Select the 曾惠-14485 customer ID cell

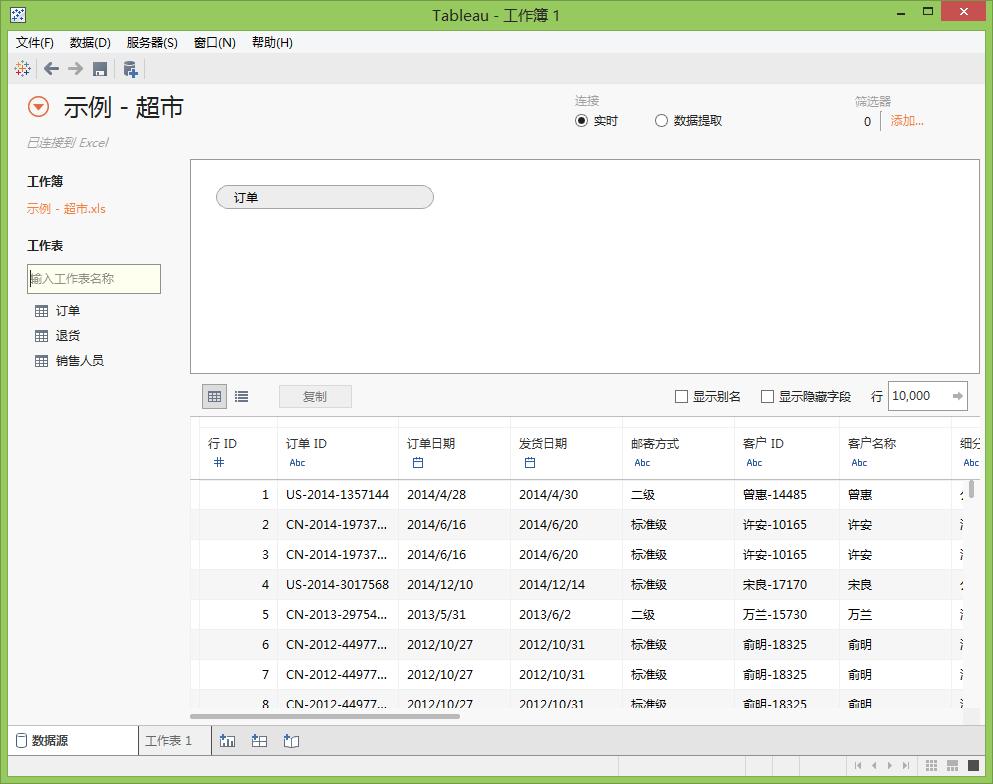(x=787, y=495)
